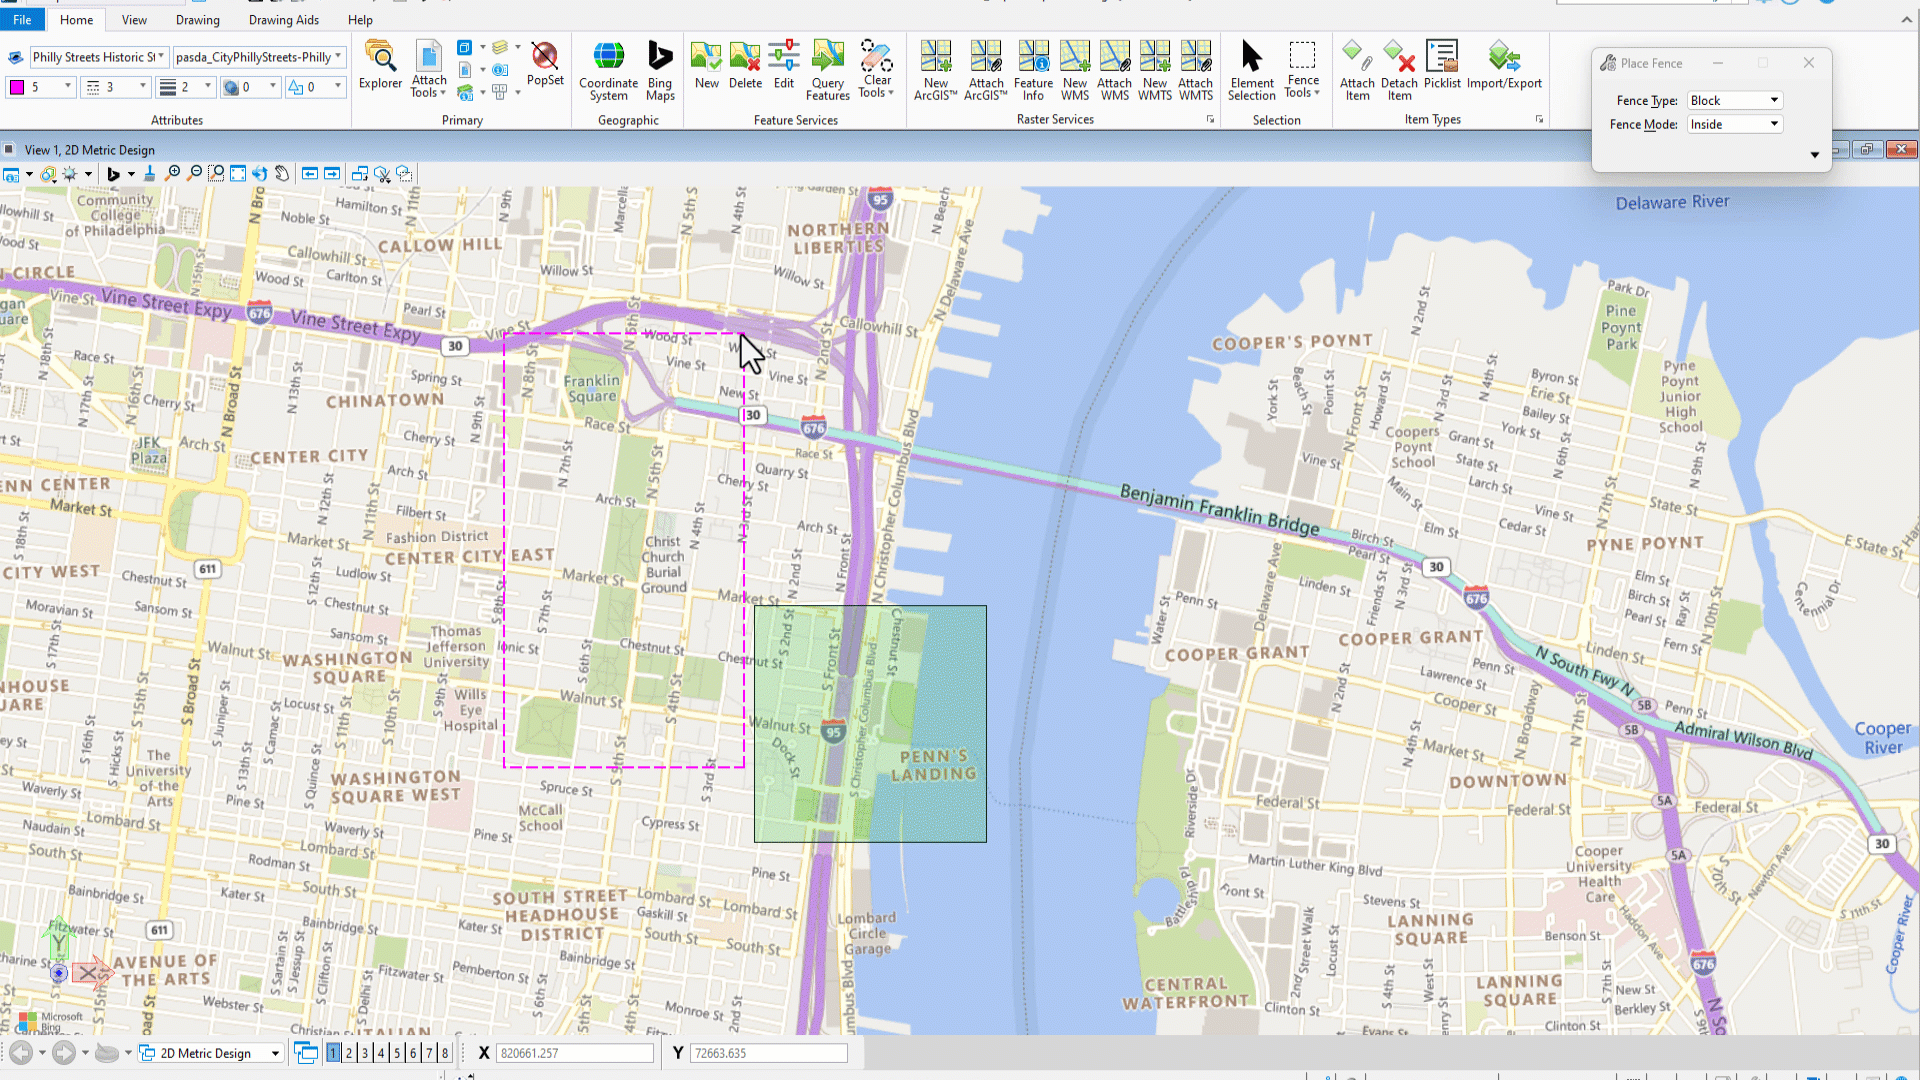
Task: Click Fit View icon
Action: tap(238, 174)
